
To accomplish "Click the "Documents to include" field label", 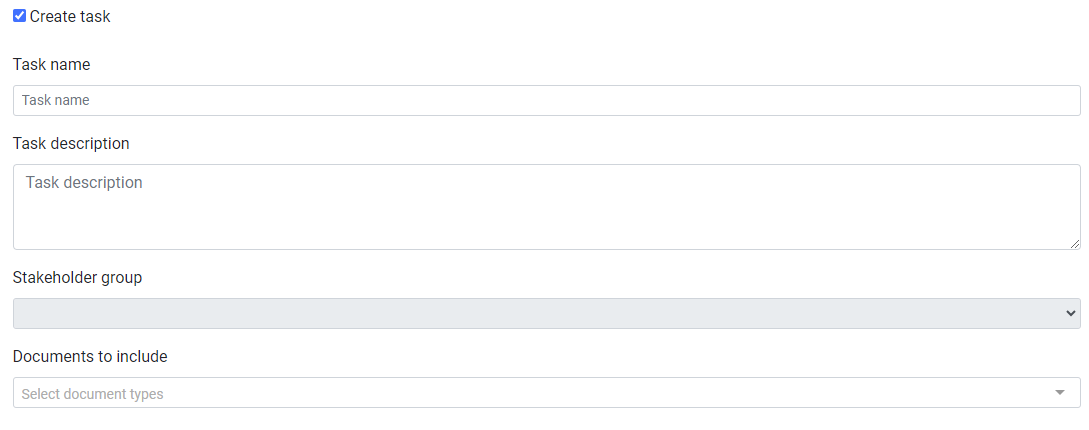I will 90,357.
